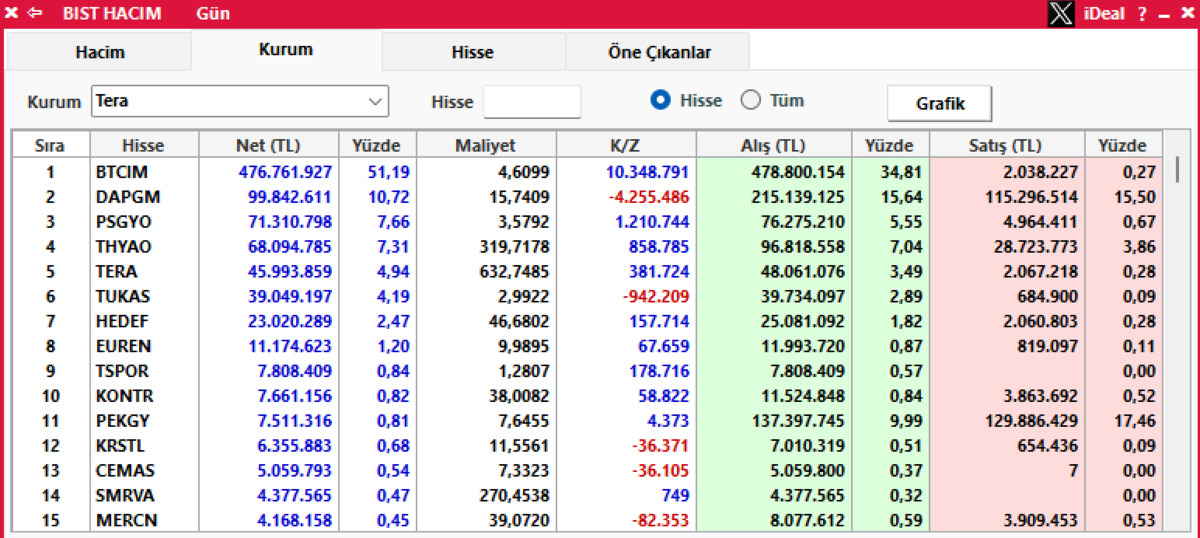Click the K/Z value 10.348.791
This screenshot has height=538, width=1200.
[647, 172]
